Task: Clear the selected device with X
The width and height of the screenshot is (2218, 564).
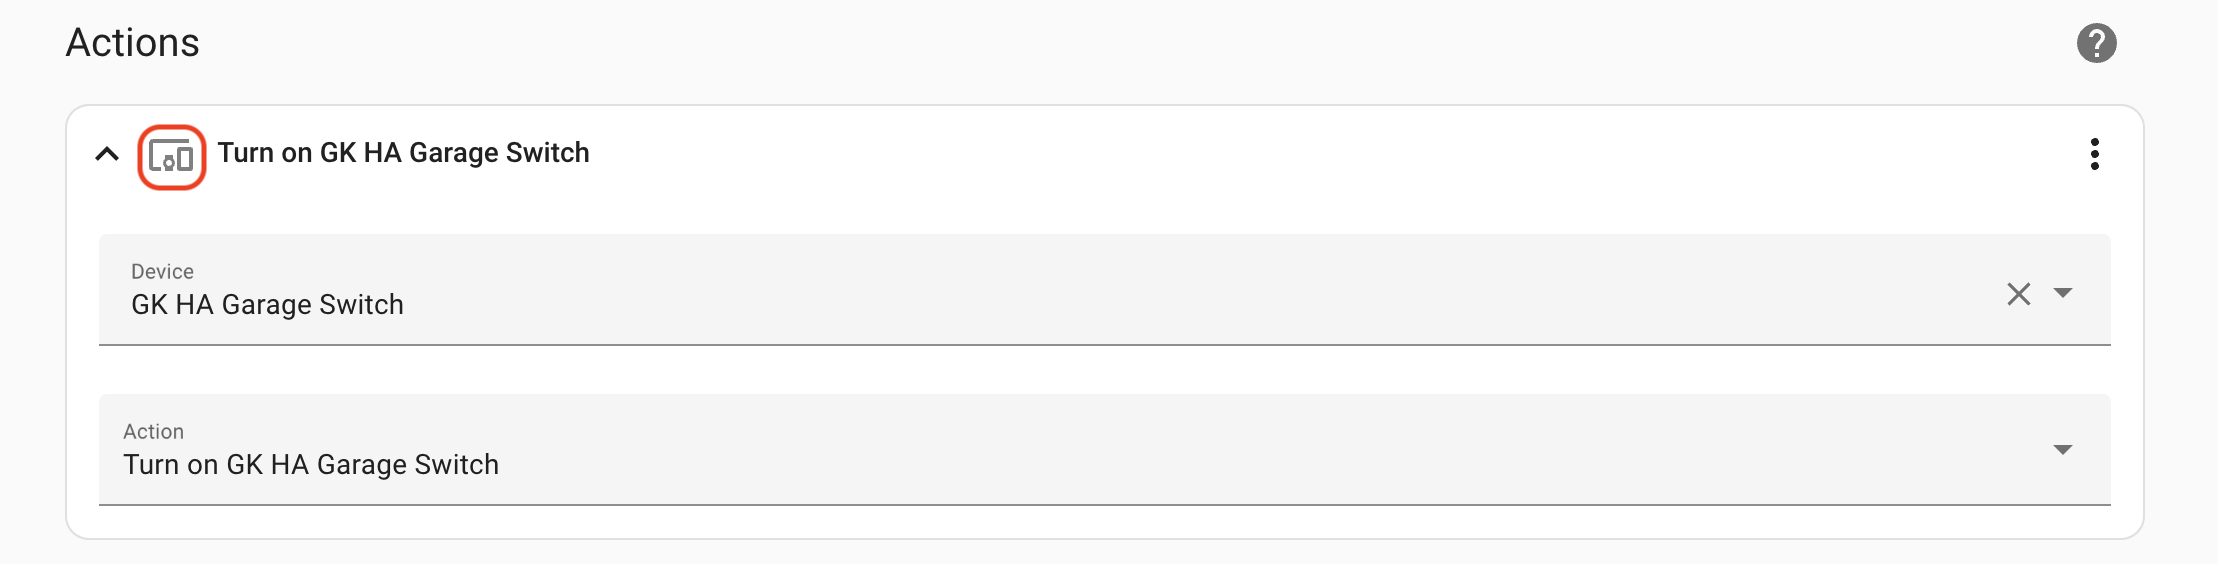Action: click(2018, 294)
